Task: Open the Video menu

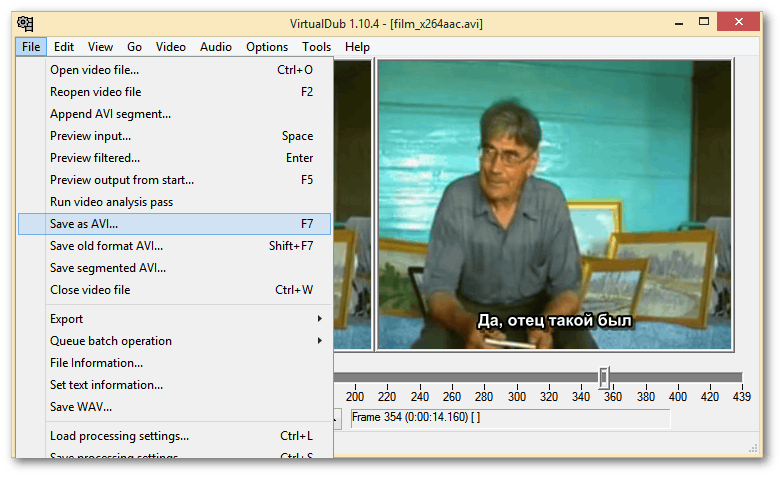Action: tap(170, 47)
